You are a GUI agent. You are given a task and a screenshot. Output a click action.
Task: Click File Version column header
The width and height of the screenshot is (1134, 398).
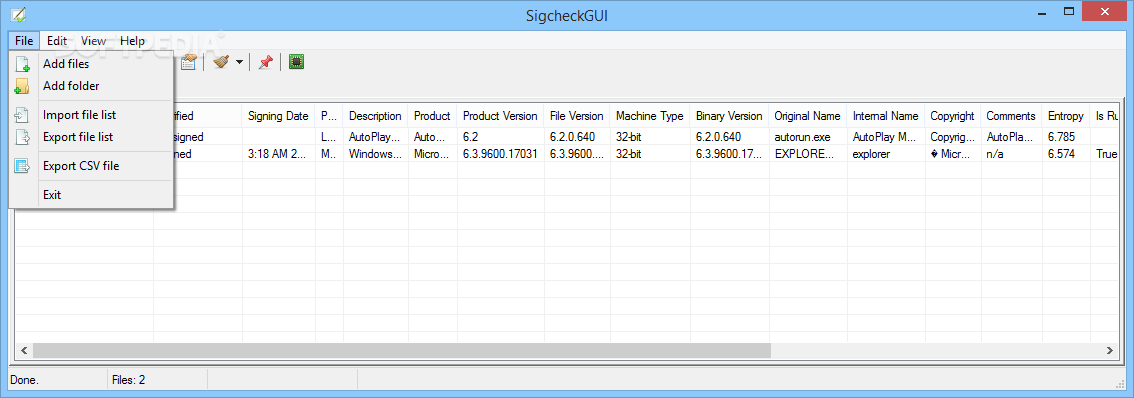tap(576, 116)
